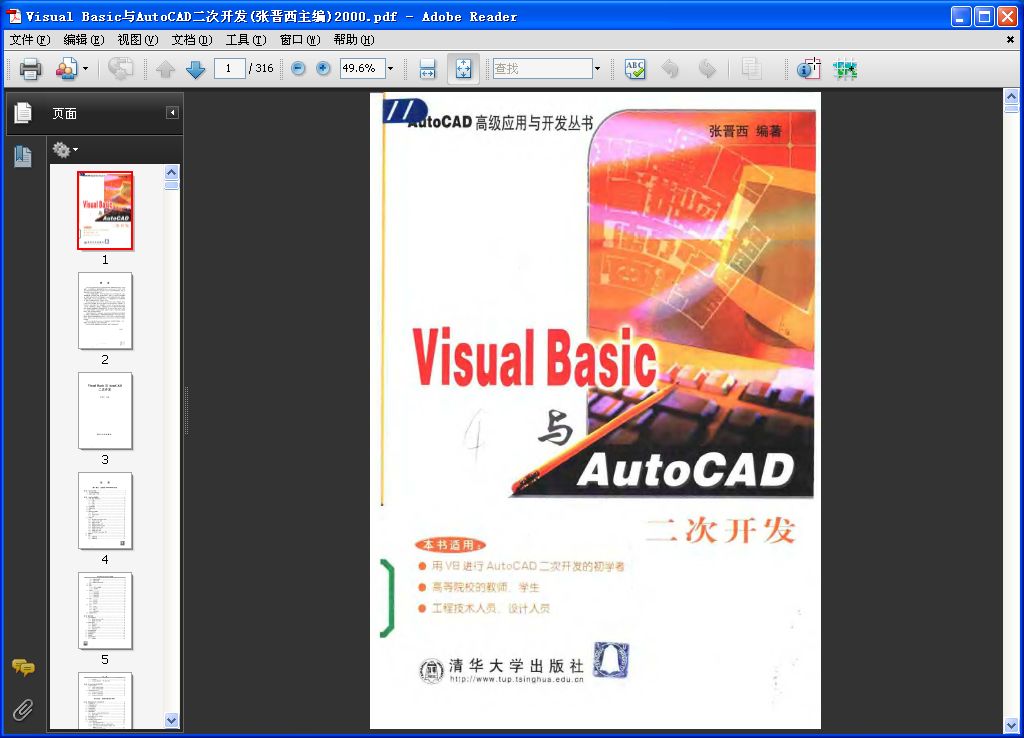Screen dimensions: 1024x738
Task: Close document with menu bar X
Action: coord(1010,40)
